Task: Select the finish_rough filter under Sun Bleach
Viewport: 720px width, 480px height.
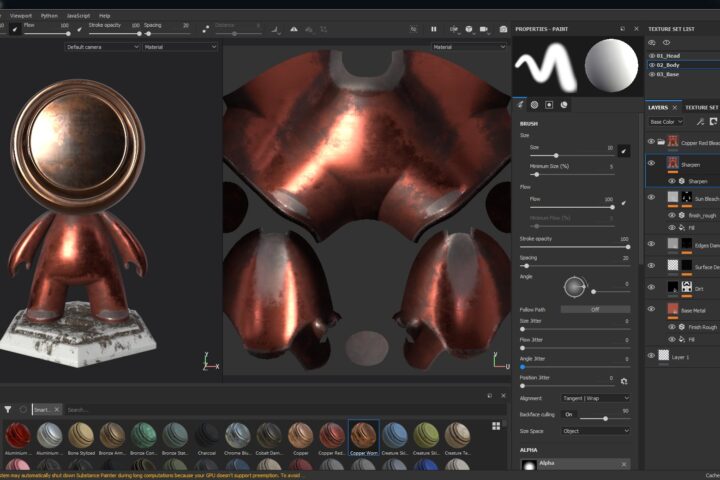Action: click(702, 215)
